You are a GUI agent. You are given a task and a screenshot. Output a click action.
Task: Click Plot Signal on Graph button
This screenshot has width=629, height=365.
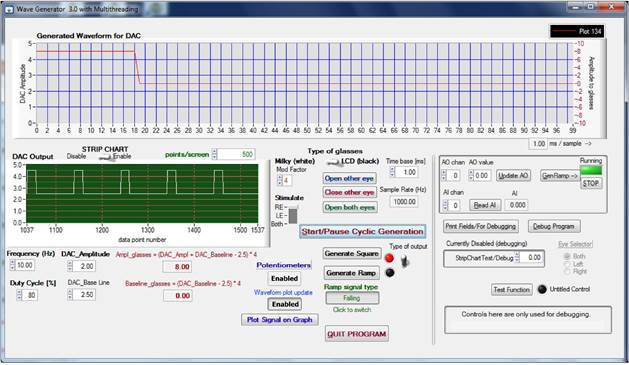[x=280, y=320]
